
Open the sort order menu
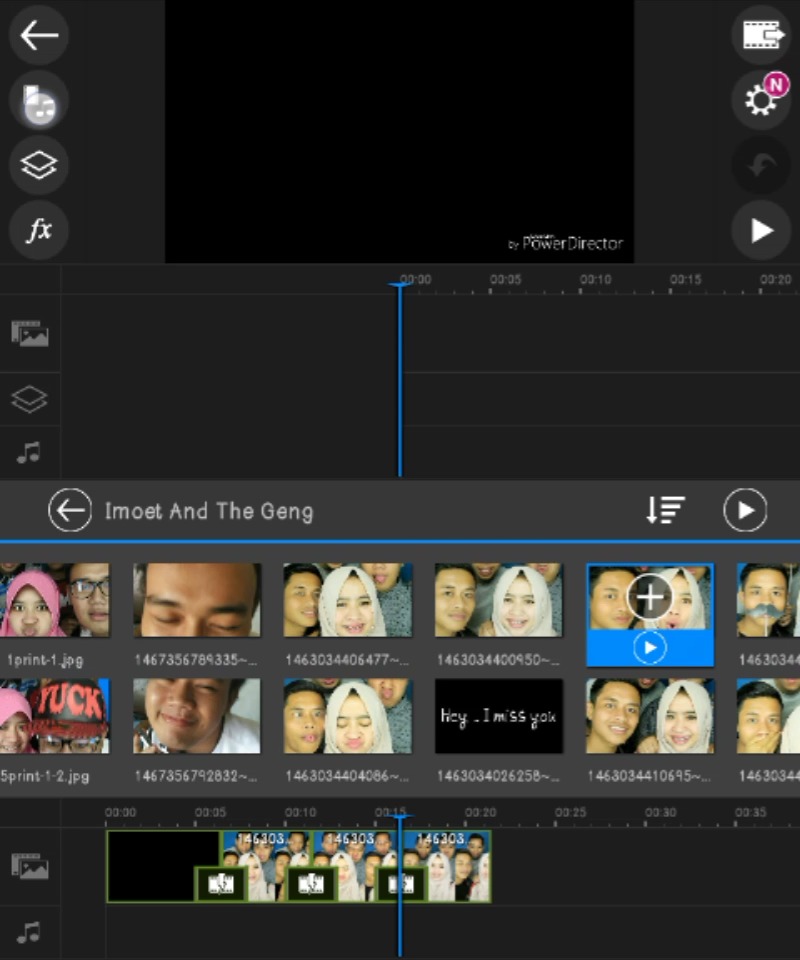665,510
